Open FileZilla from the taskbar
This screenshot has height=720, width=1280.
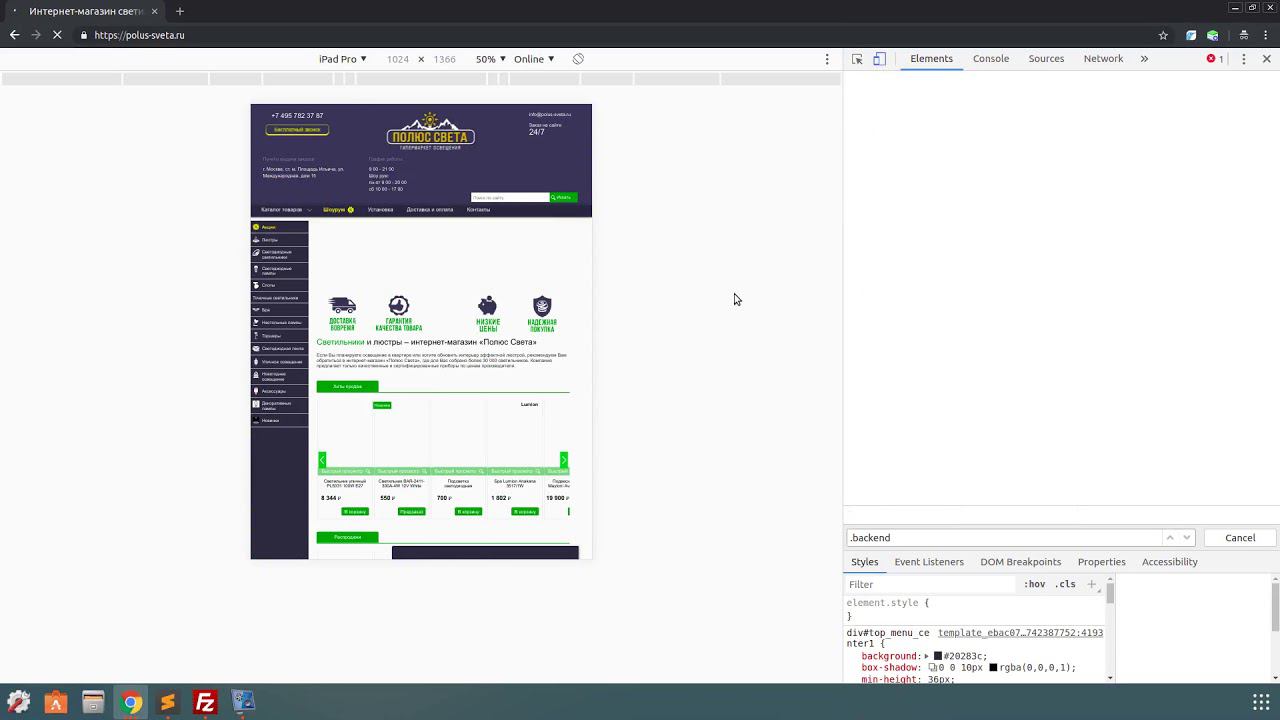point(205,703)
